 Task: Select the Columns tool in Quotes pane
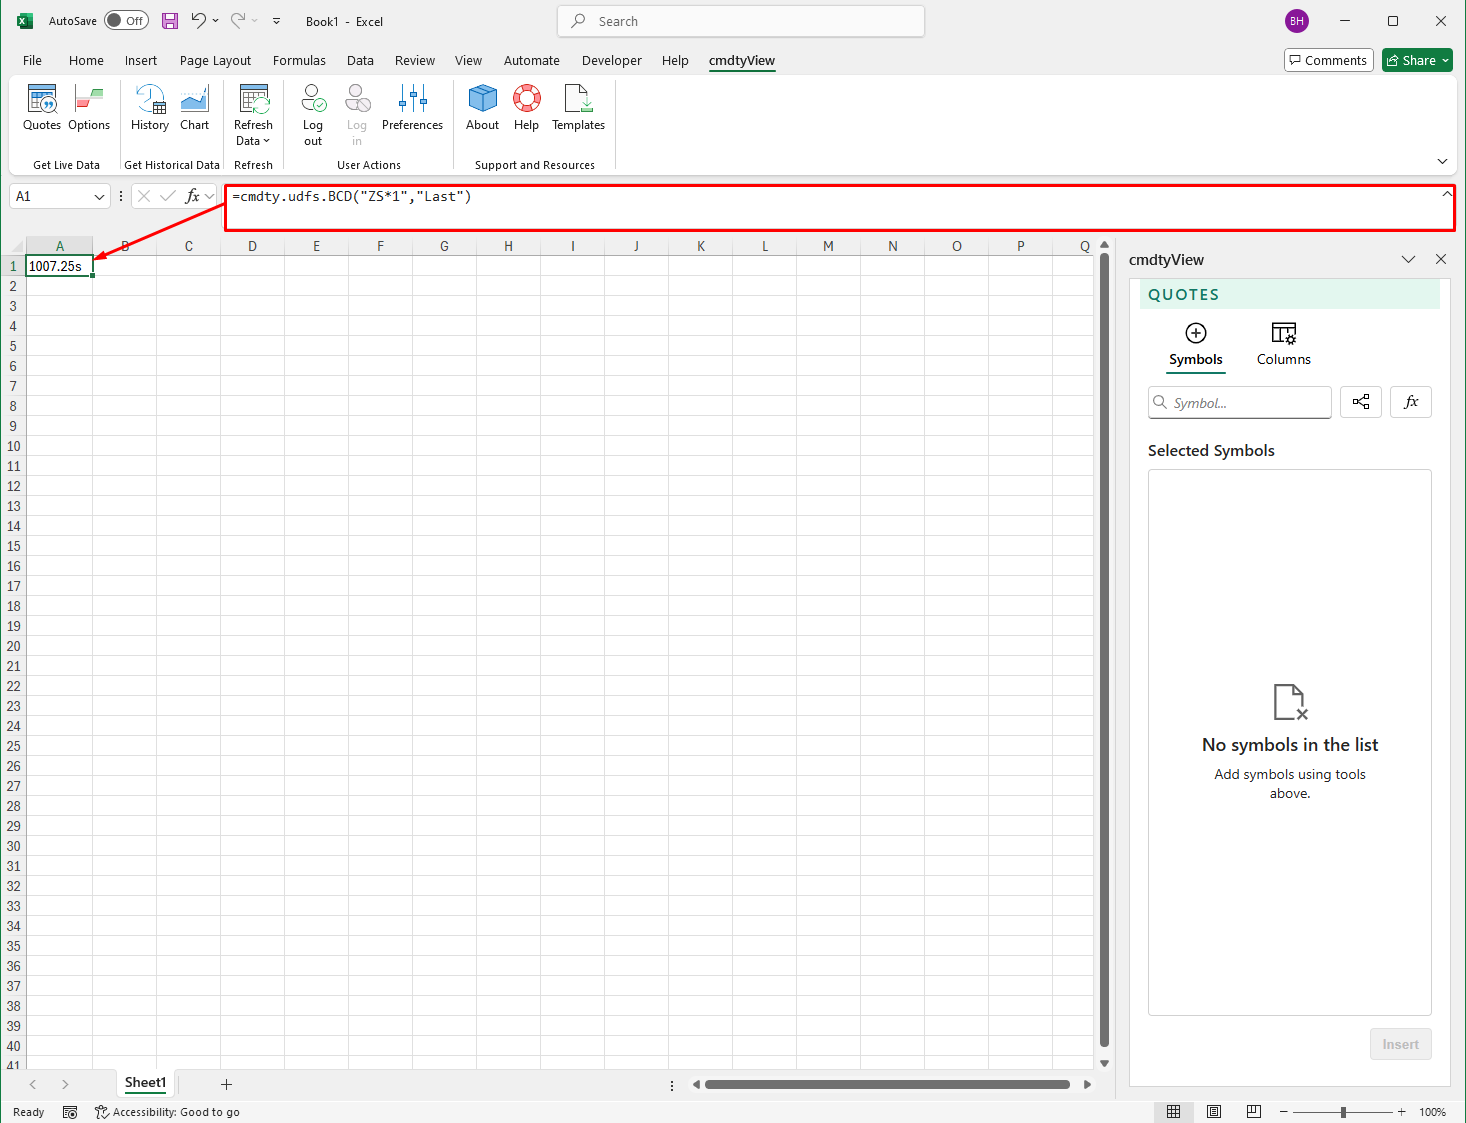pyautogui.click(x=1284, y=345)
